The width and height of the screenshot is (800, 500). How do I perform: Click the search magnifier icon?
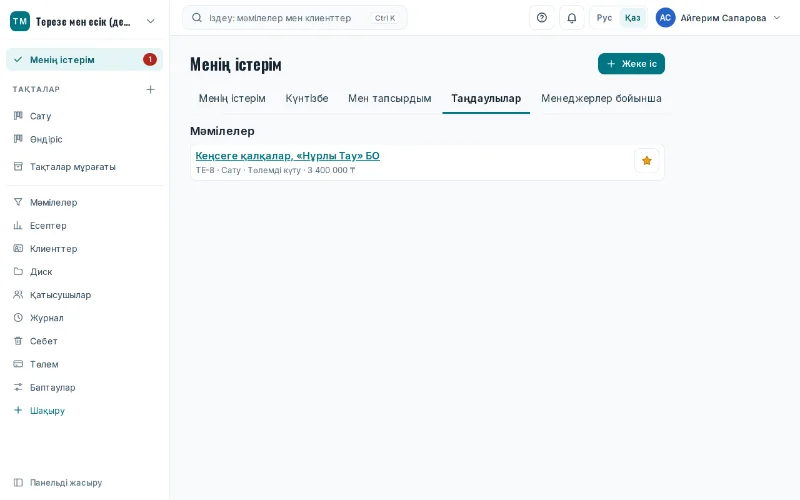point(196,18)
